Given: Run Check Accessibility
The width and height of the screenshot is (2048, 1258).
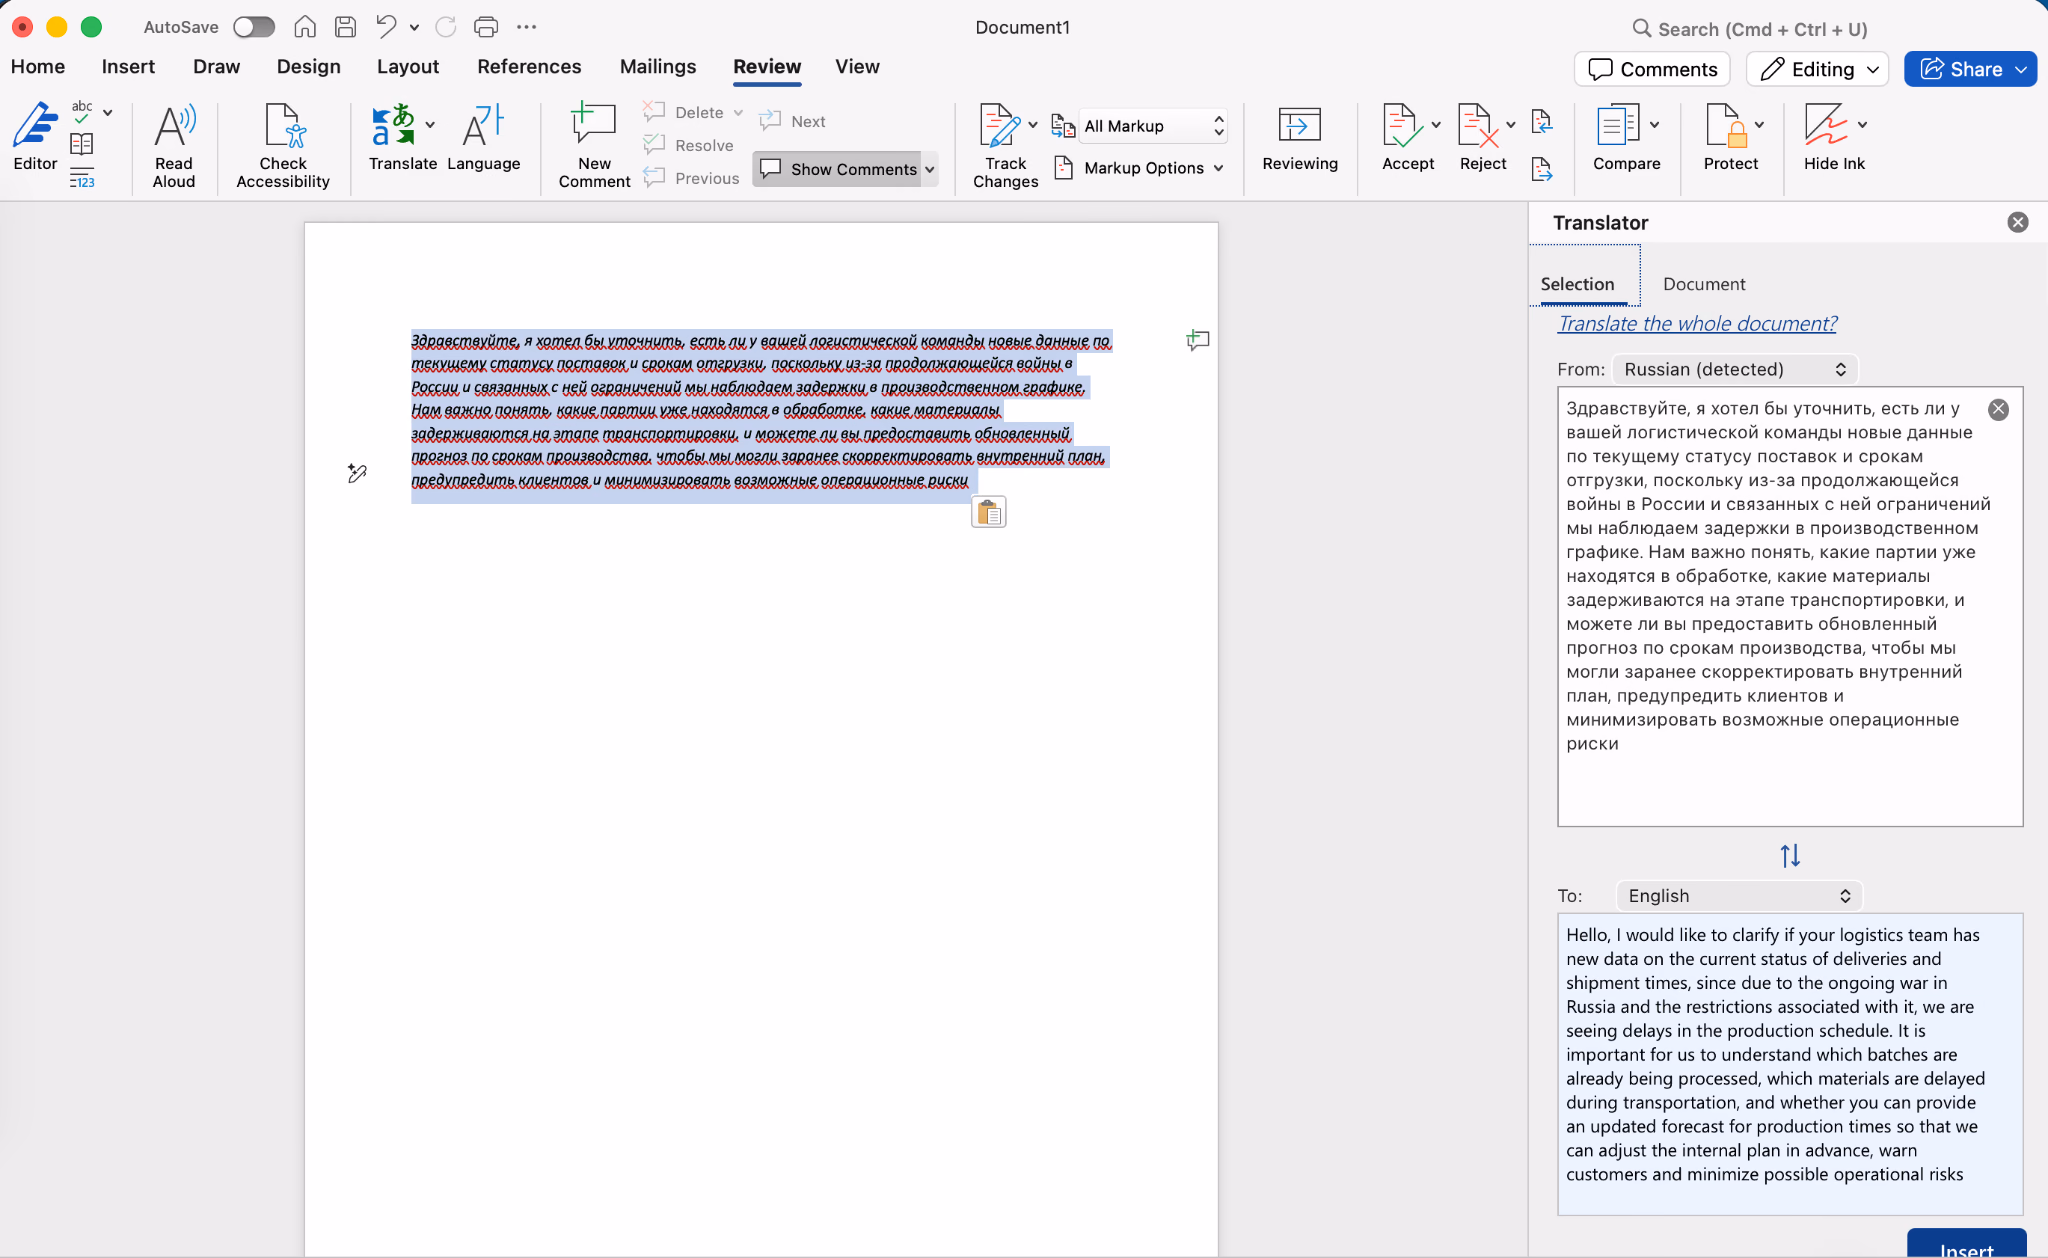Looking at the screenshot, I should pos(283,145).
